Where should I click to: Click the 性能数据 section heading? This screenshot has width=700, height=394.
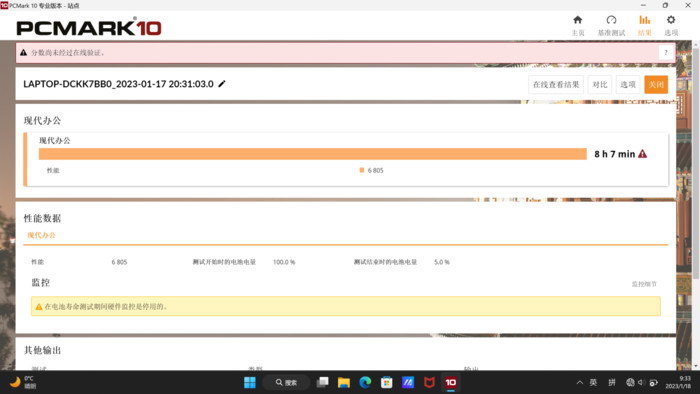point(42,218)
